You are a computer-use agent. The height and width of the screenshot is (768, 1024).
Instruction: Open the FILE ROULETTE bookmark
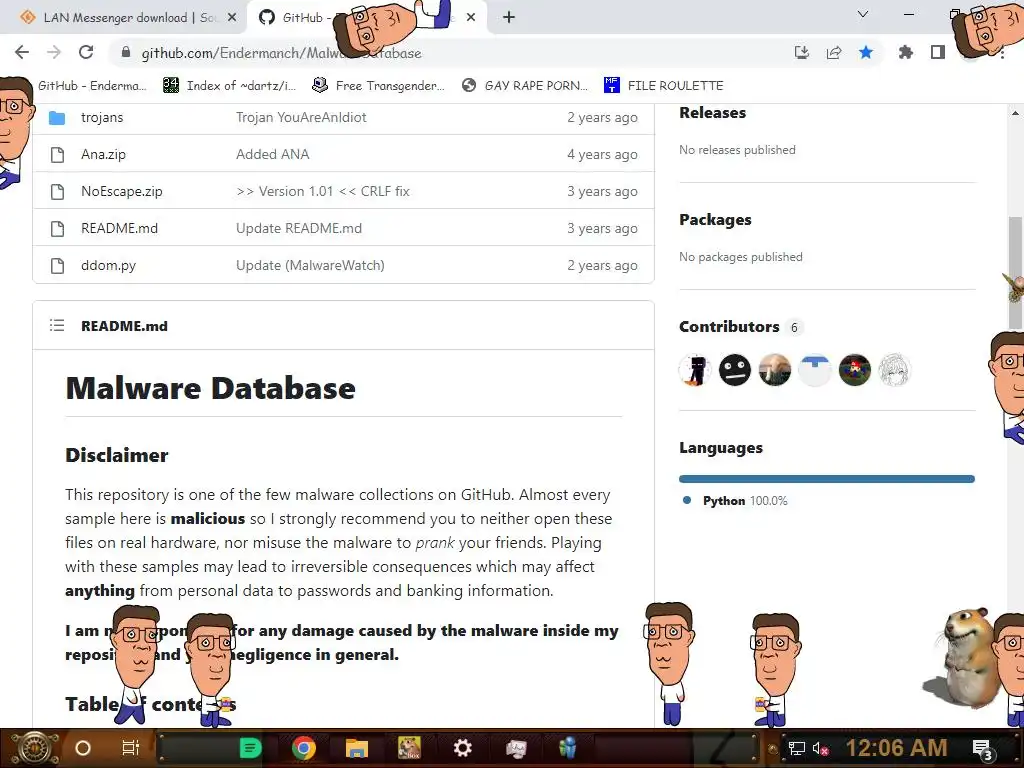pos(664,86)
